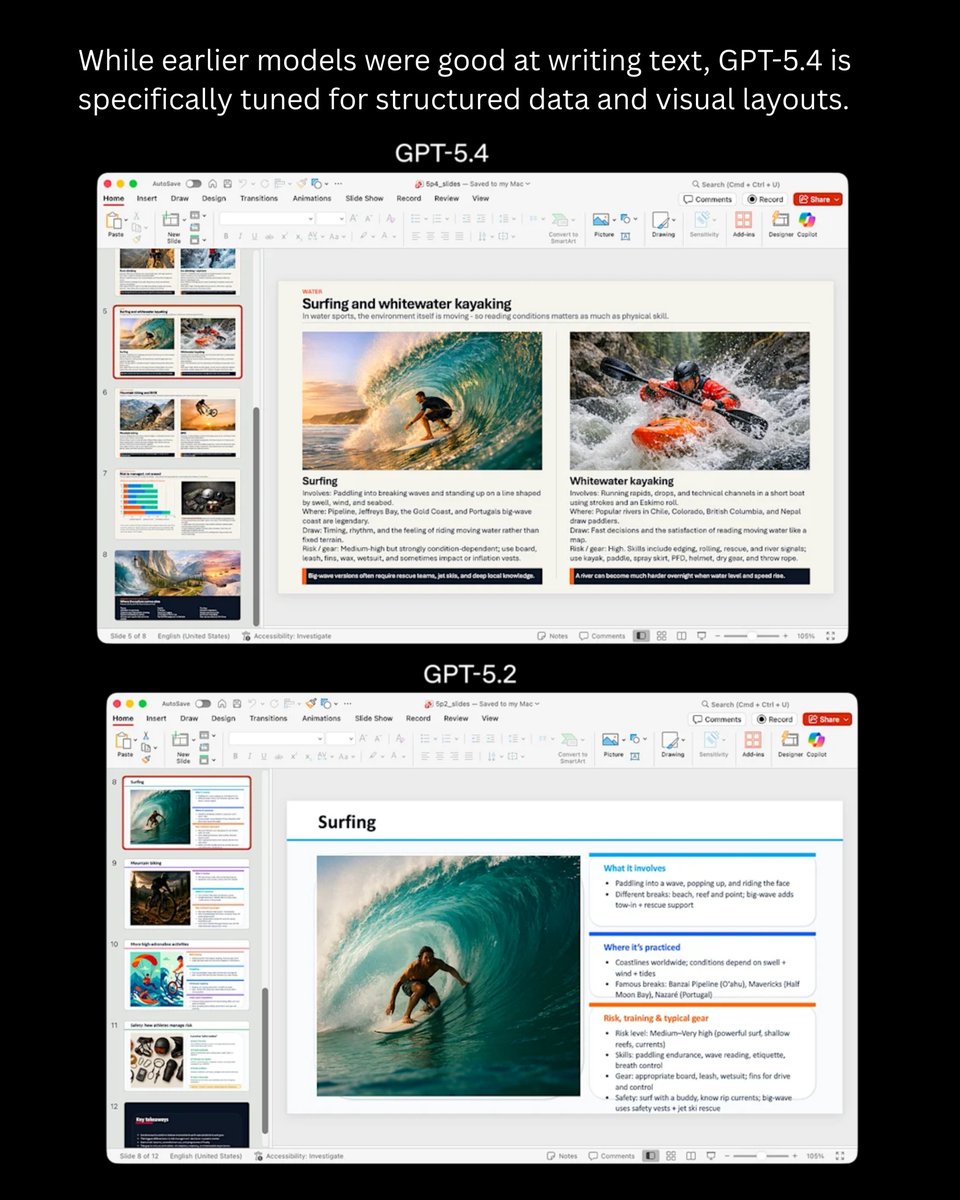Adjust zoom slider in 5p4_slides status bar
960x1200 pixels.
[x=754, y=636]
